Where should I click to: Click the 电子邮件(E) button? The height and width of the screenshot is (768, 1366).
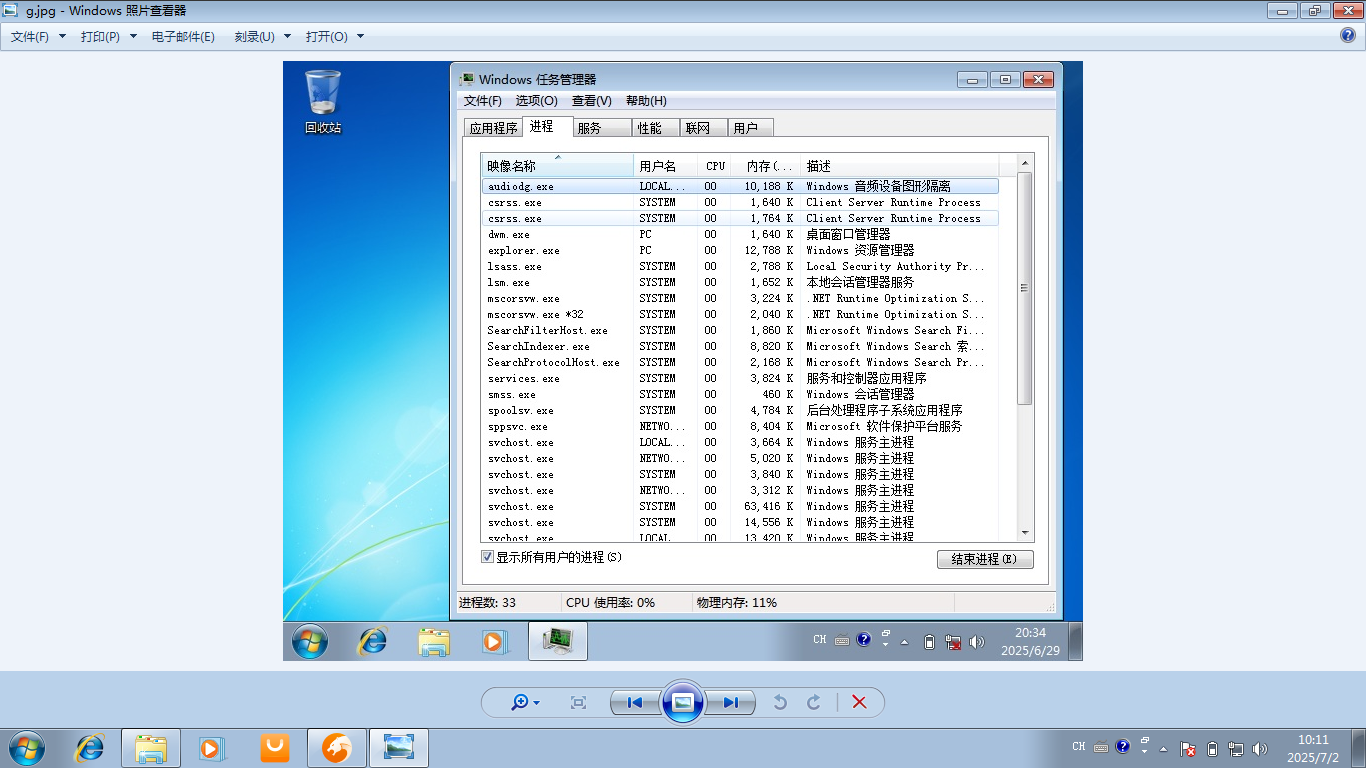click(183, 36)
